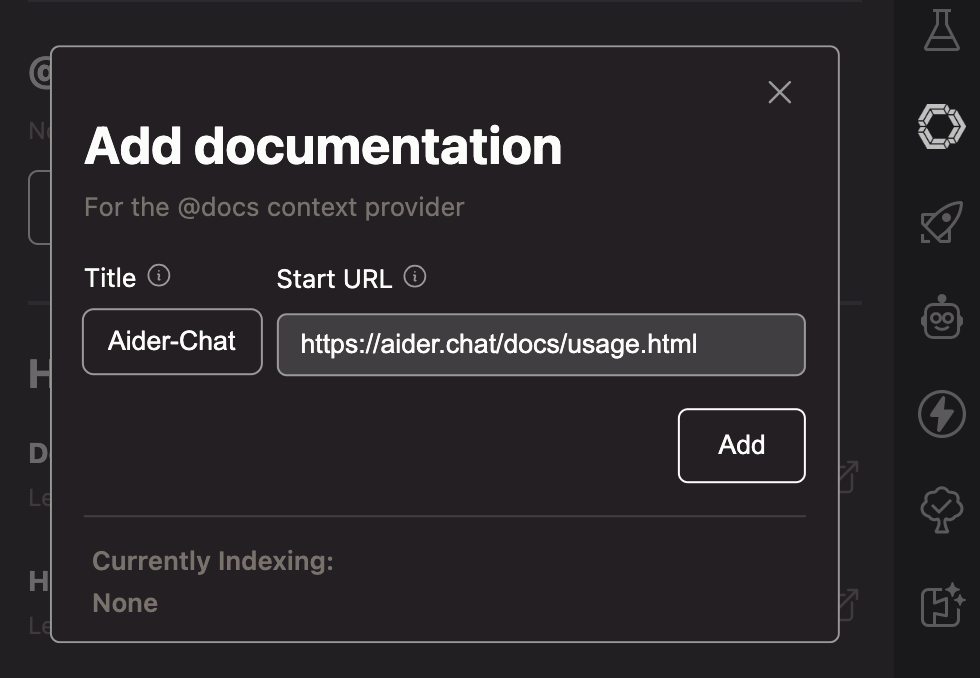Image resolution: width=980 pixels, height=678 pixels.
Task: Focus the Aider-Chat title field
Action: 172,342
